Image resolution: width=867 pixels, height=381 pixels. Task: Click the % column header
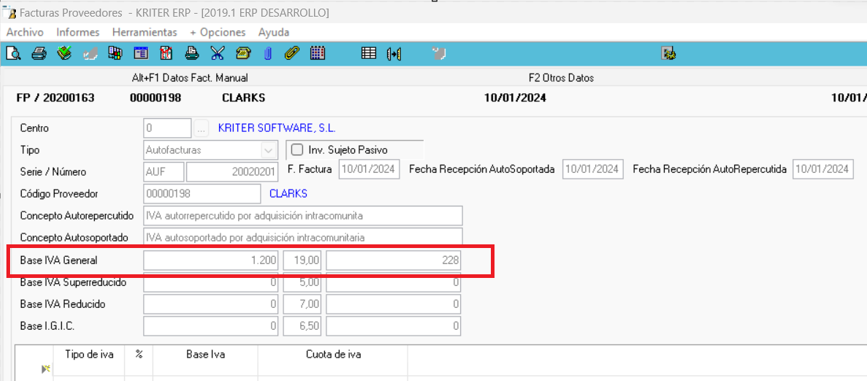(x=139, y=355)
